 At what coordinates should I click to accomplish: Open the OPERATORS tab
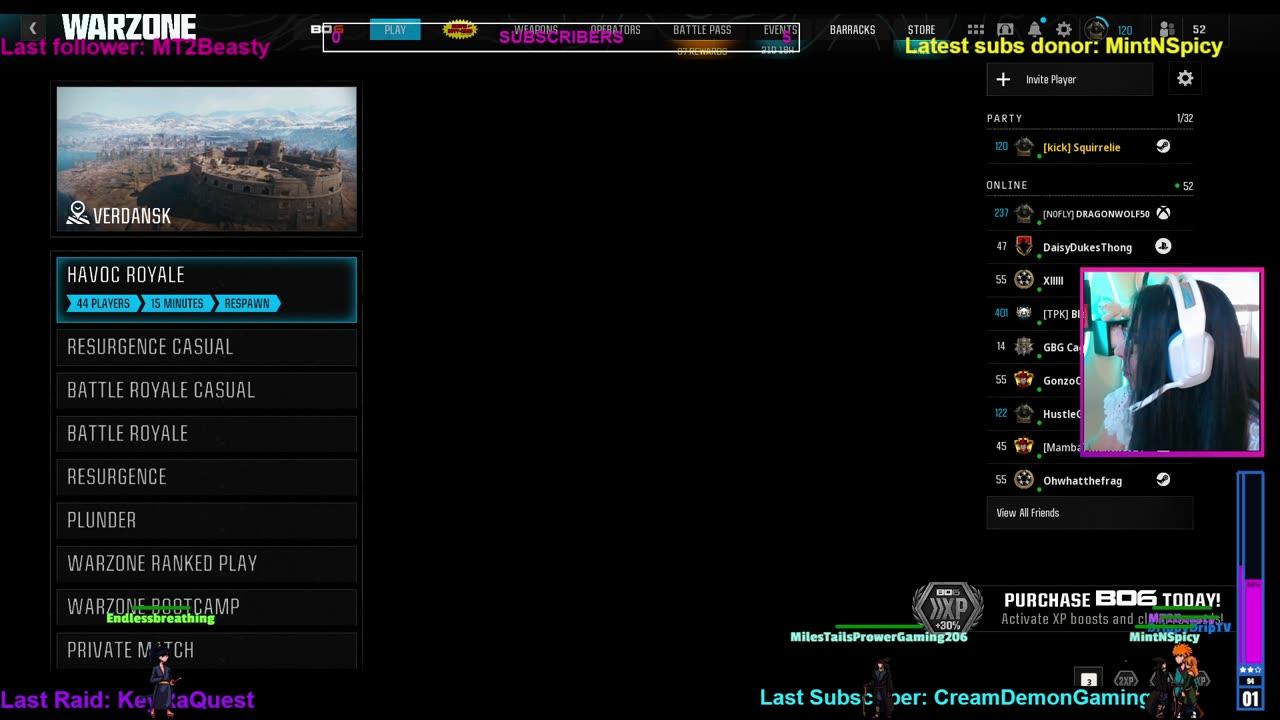click(x=615, y=30)
